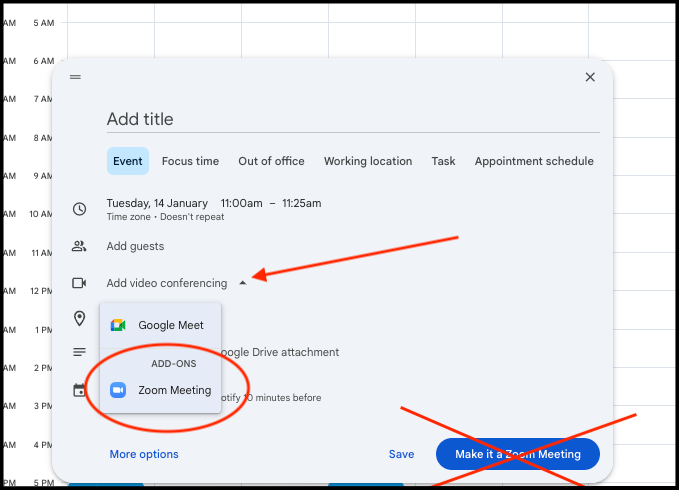The width and height of the screenshot is (679, 490).
Task: Switch to the Focus time tab
Action: coord(191,161)
